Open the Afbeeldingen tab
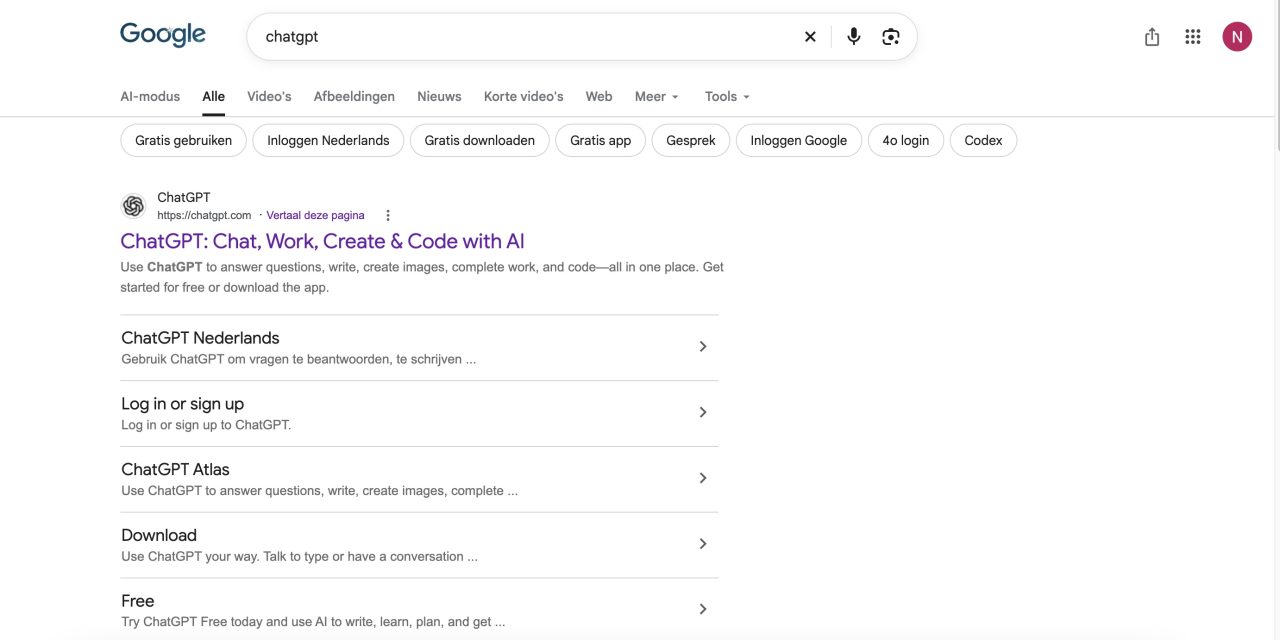The image size is (1280, 640). (354, 96)
